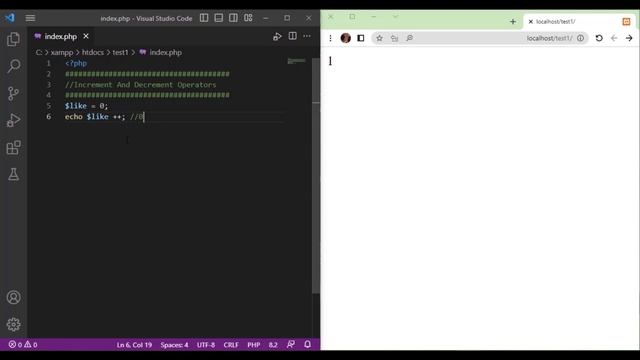
Task: Open the Customize Layout icon
Action: pos(248,18)
